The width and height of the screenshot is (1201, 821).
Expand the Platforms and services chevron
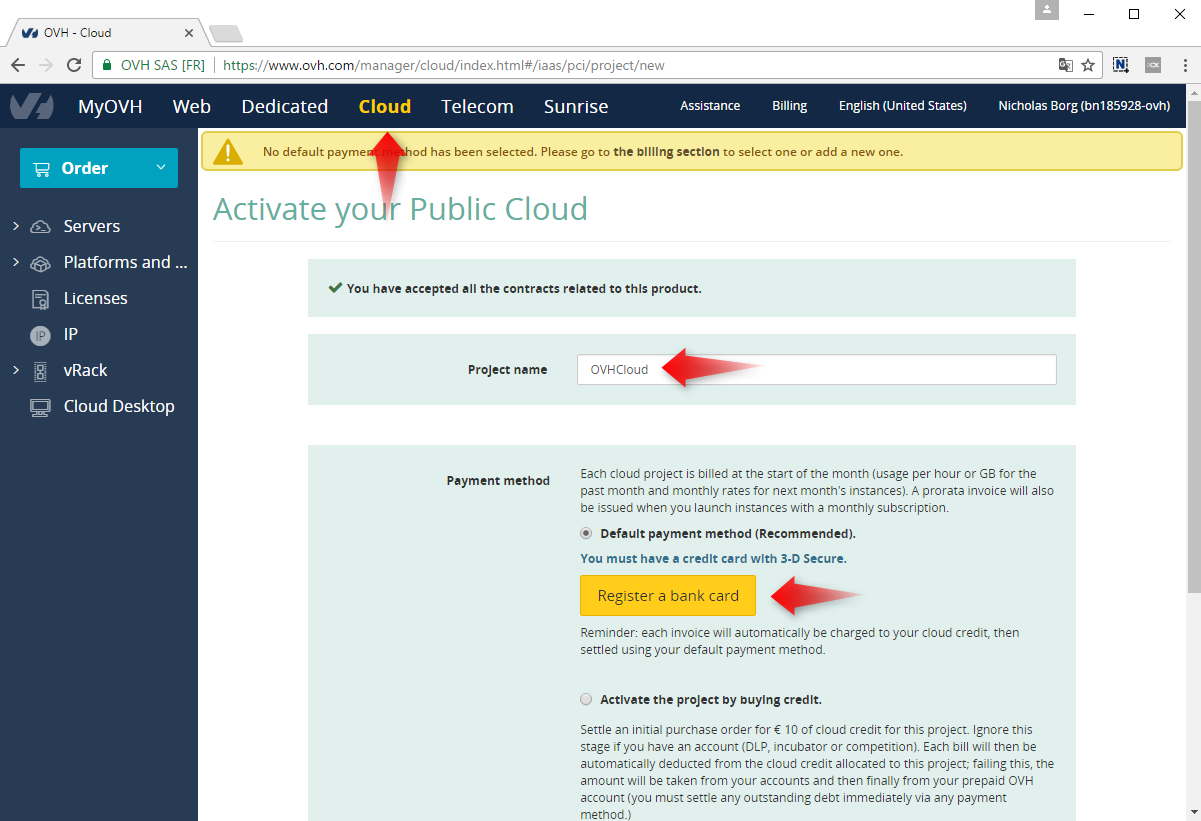(15, 262)
